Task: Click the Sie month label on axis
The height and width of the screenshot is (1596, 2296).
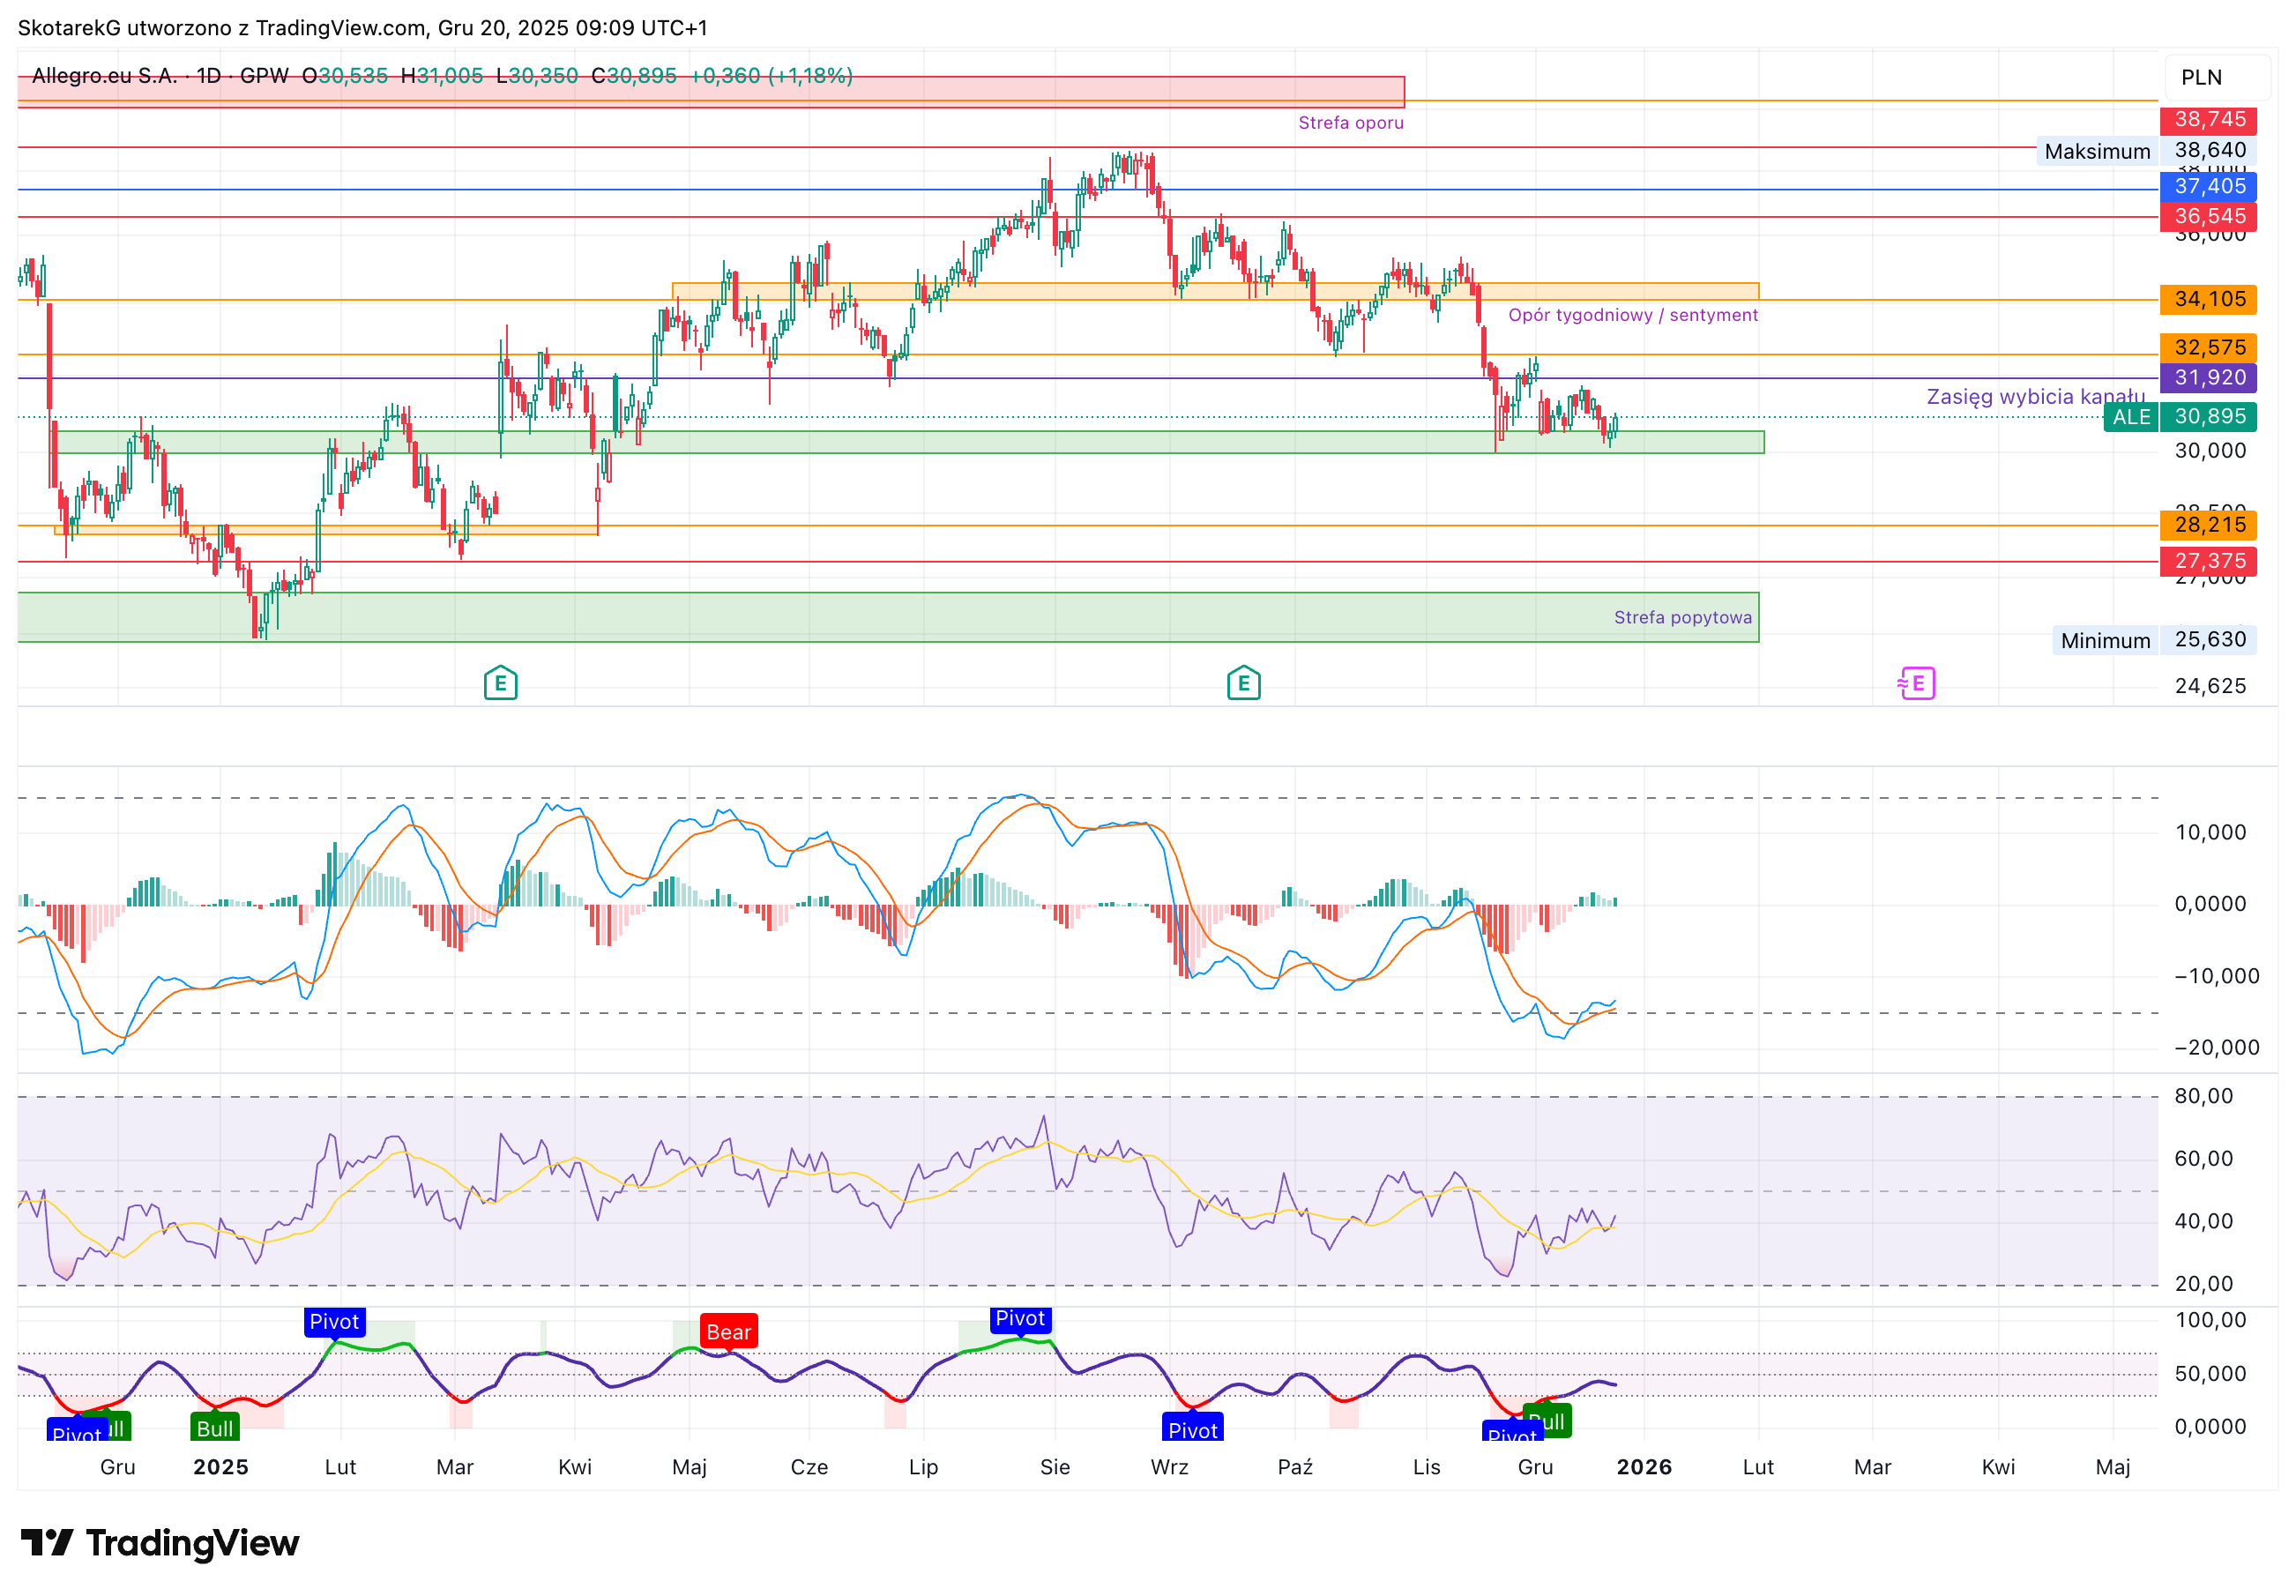Action: pos(1055,1467)
